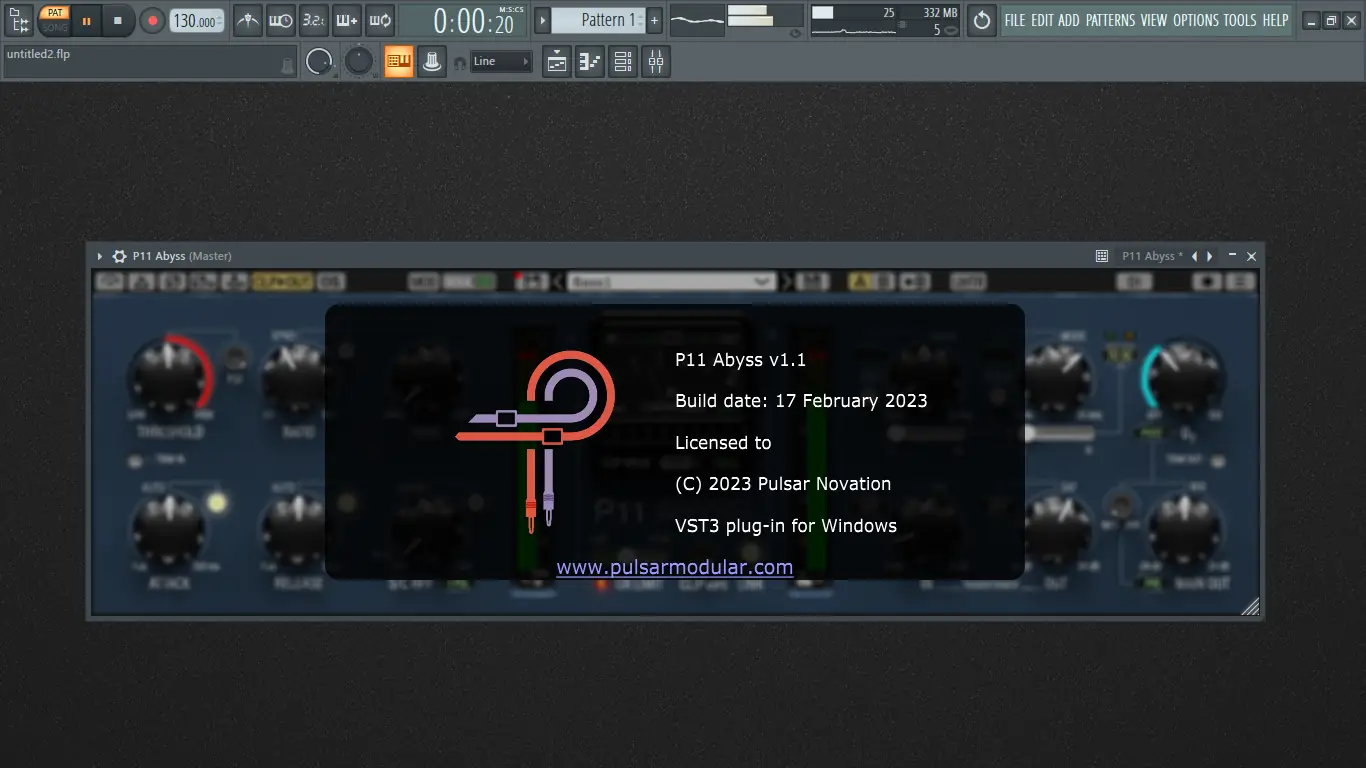Open the P11 Abyss preset name menu
This screenshot has width=1366, height=768.
[1152, 257]
